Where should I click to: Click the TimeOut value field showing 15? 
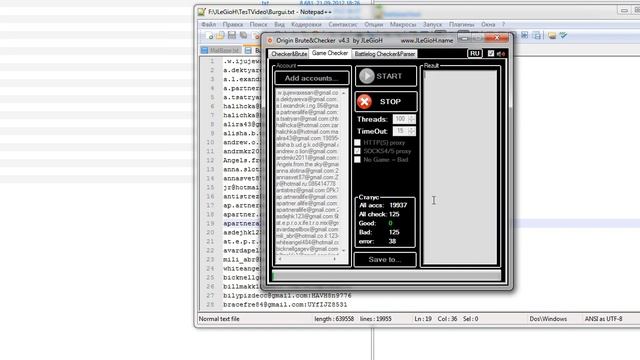[x=400, y=131]
